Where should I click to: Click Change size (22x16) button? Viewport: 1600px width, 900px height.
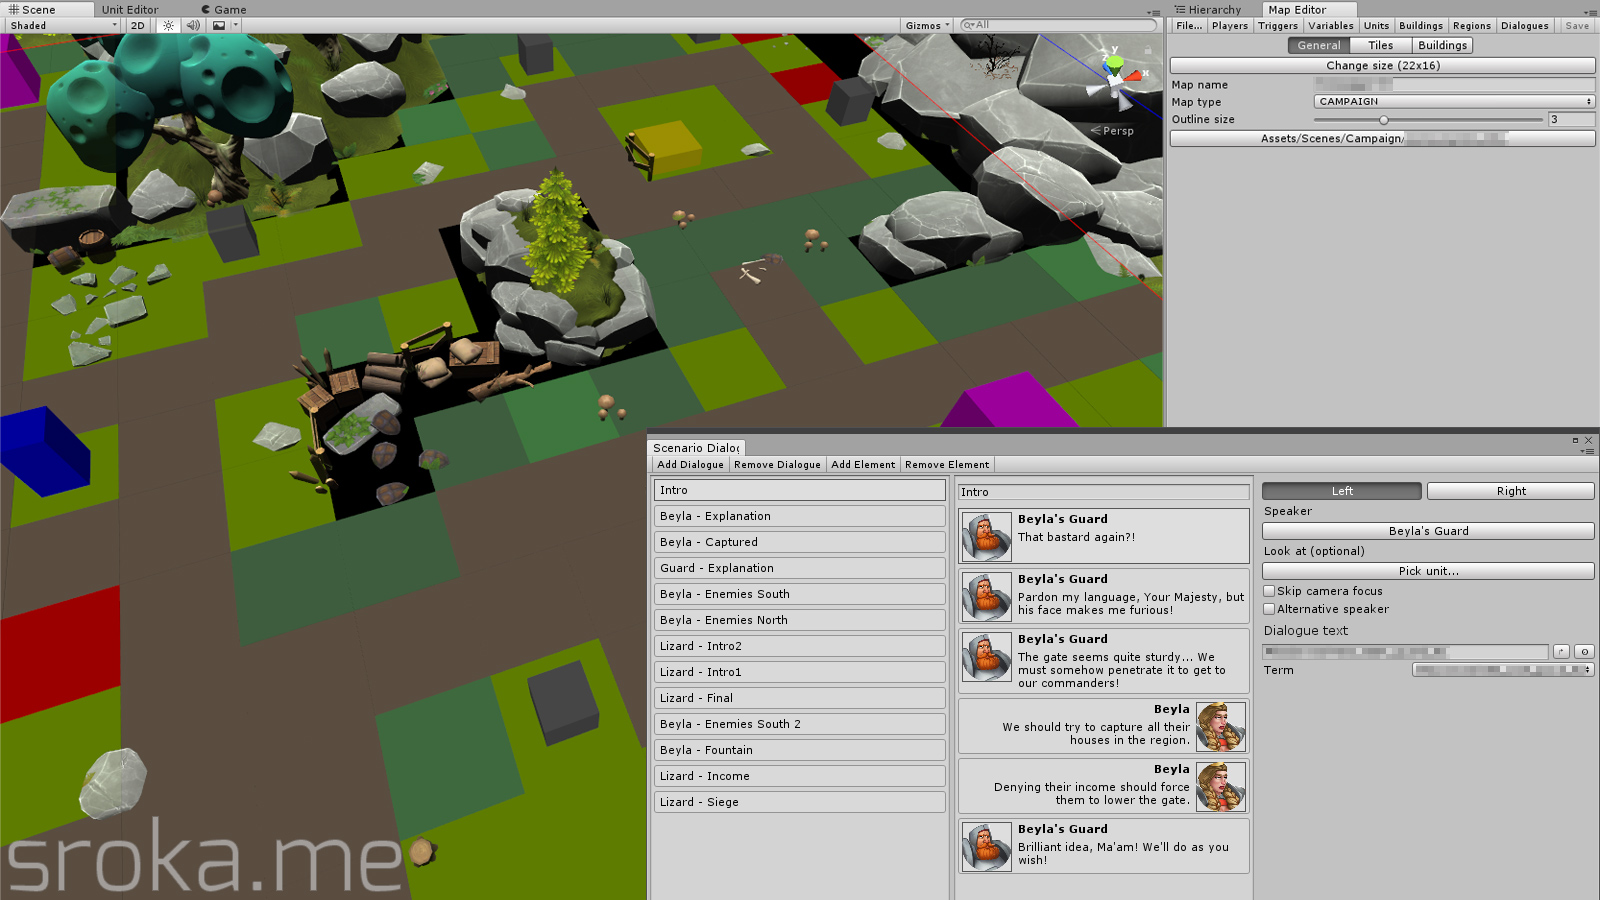point(1382,66)
